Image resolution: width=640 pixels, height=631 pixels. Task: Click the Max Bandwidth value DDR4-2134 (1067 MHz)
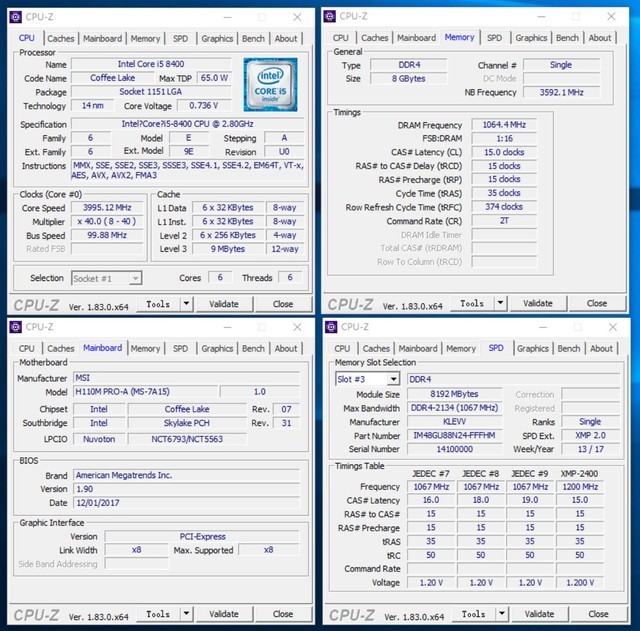(x=454, y=408)
